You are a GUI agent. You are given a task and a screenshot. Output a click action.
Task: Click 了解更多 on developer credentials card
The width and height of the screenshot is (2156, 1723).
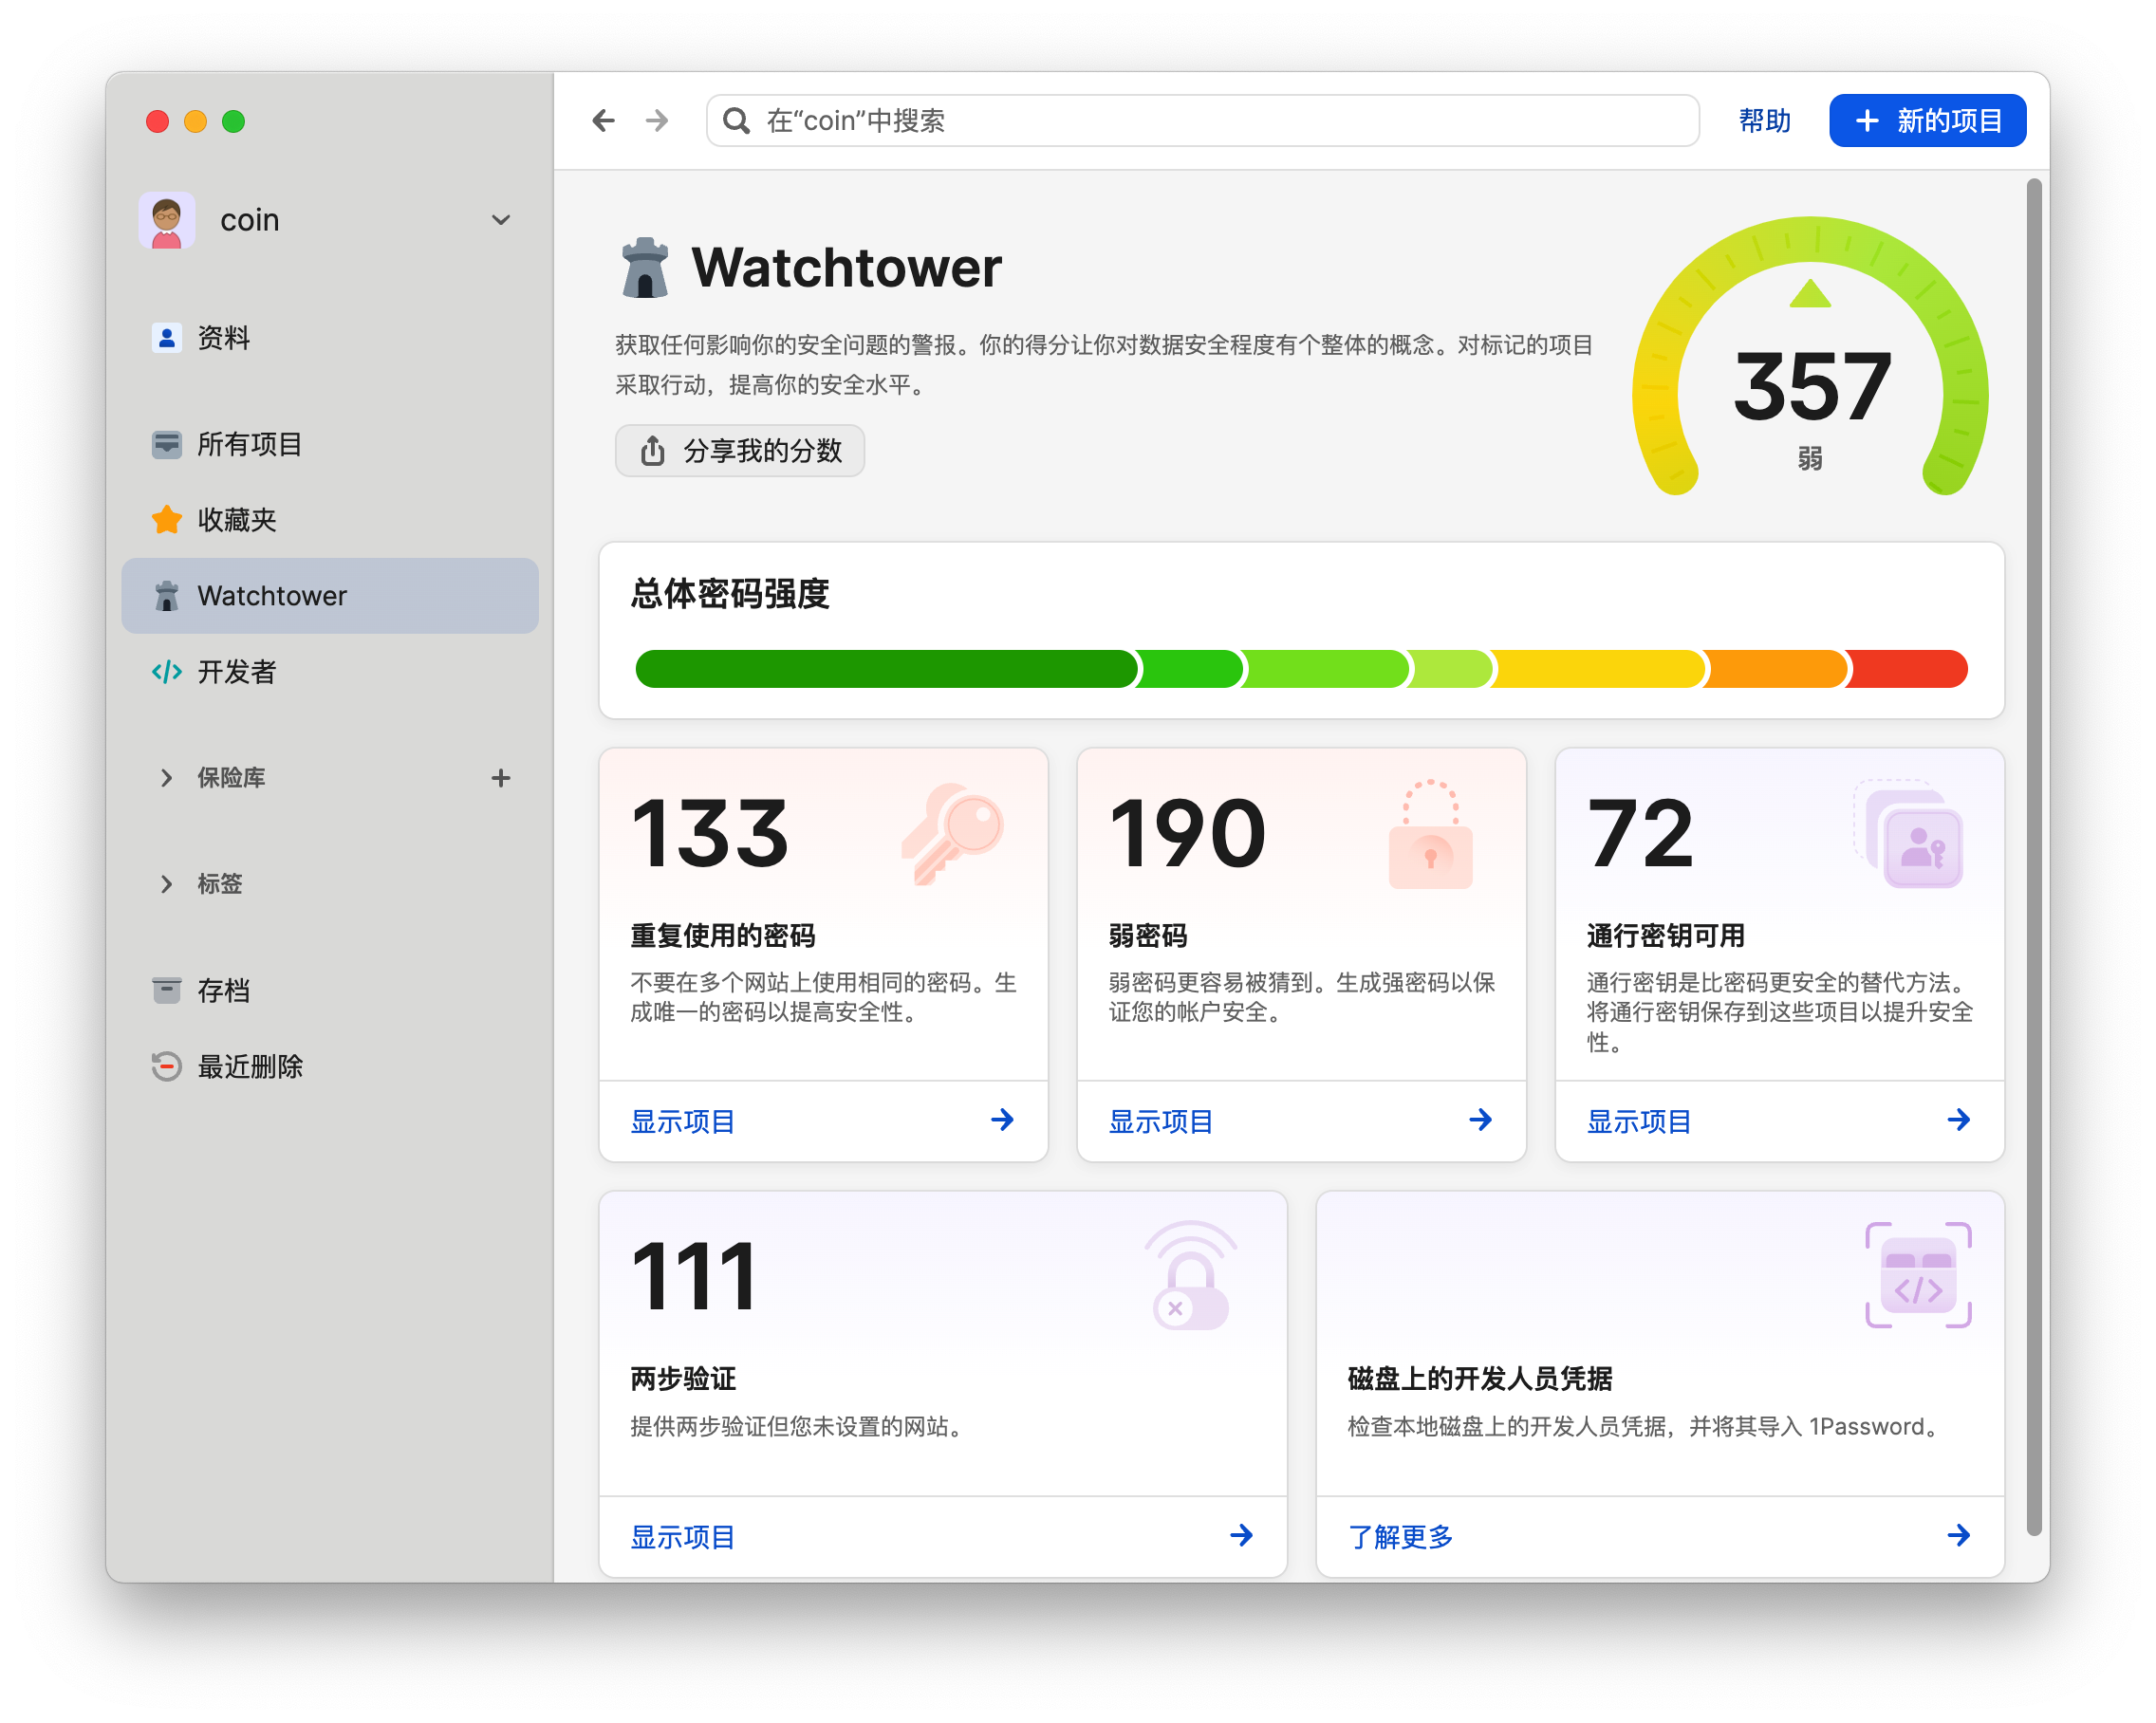click(x=1400, y=1537)
